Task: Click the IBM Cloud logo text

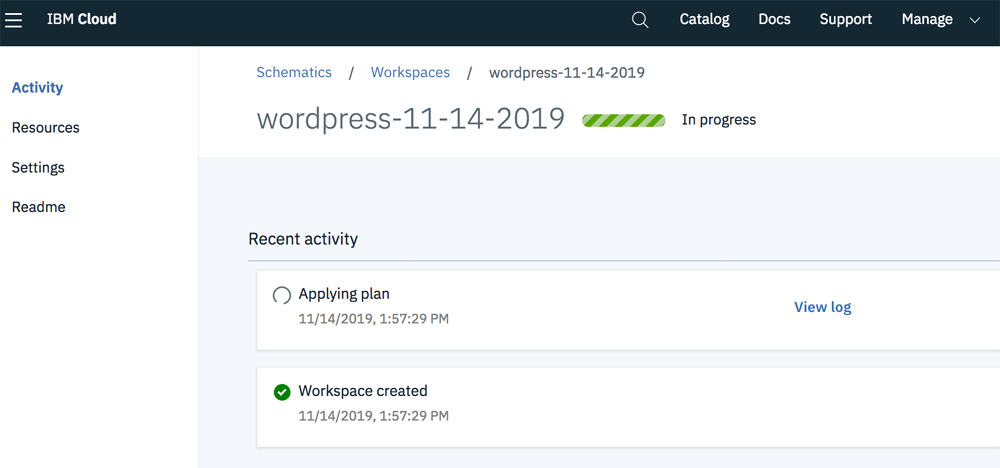Action: (x=82, y=20)
